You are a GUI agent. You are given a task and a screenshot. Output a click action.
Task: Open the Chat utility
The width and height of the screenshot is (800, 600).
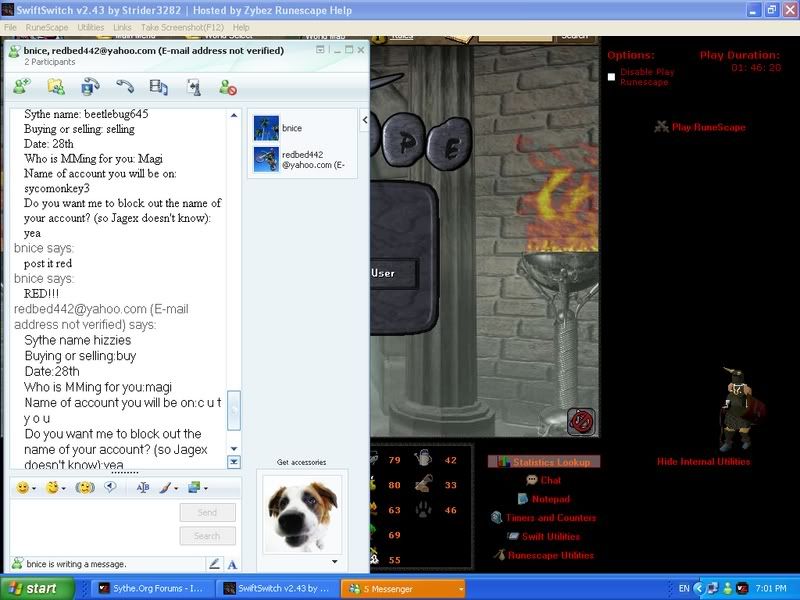(544, 480)
